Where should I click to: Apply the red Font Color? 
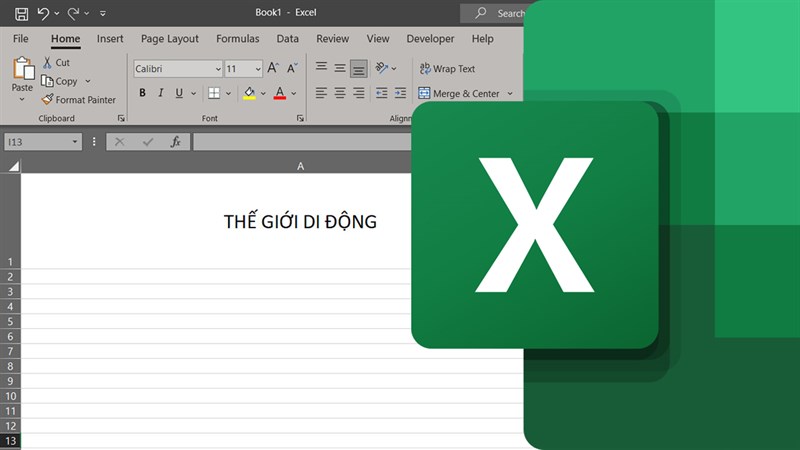tap(280, 93)
